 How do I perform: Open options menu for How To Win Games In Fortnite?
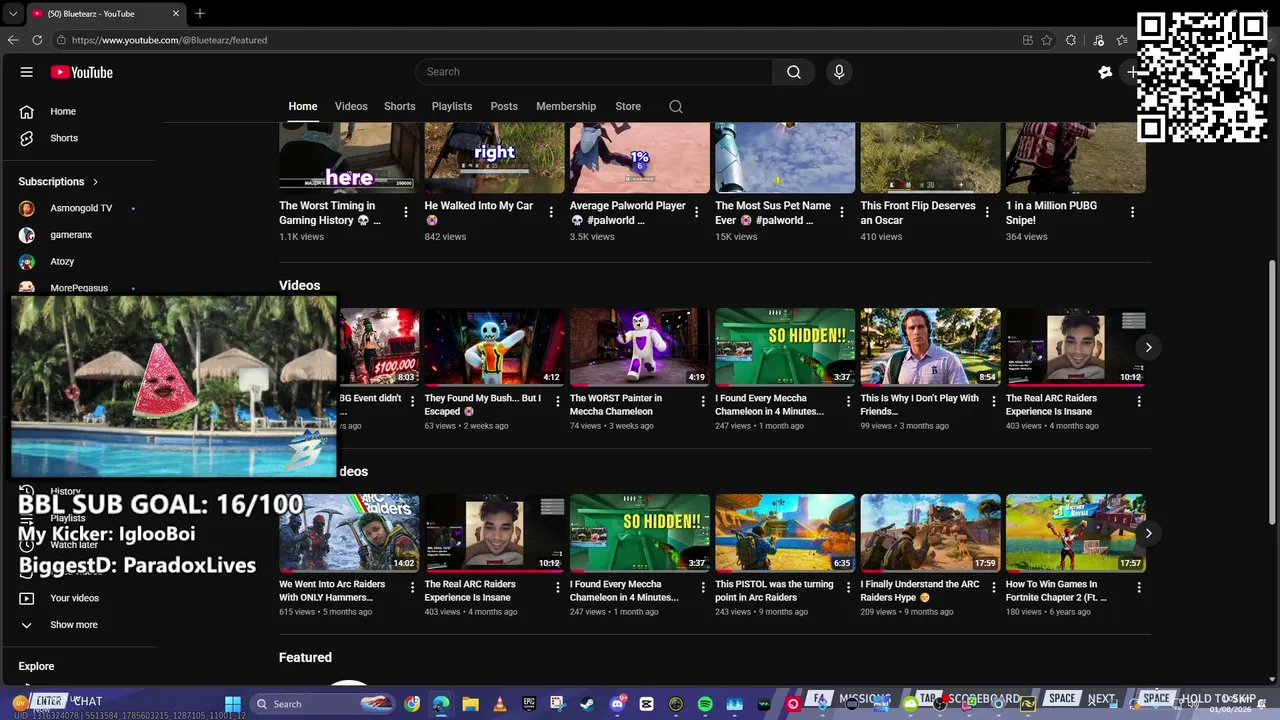coord(1139,588)
